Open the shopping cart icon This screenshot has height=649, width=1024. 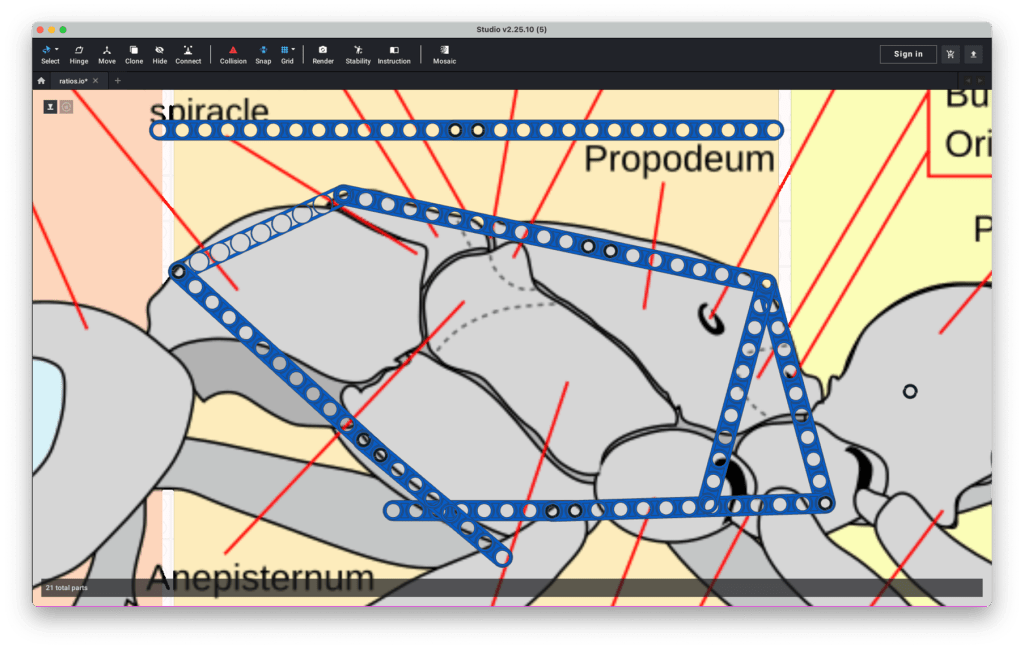pyautogui.click(x=950, y=54)
